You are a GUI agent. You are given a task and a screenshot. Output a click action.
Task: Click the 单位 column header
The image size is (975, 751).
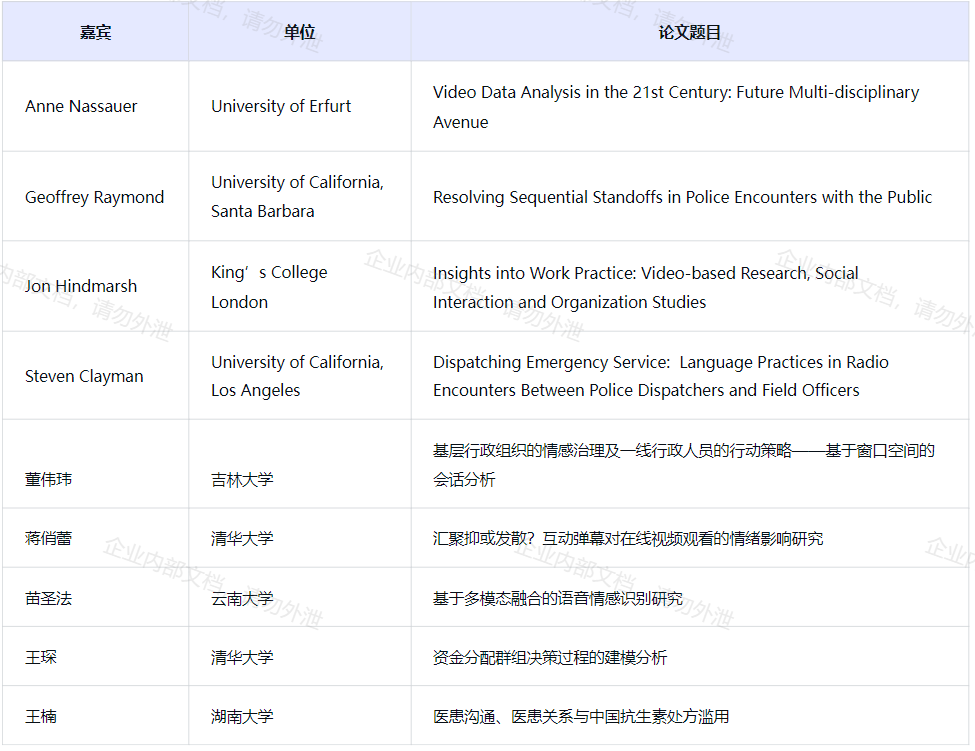click(x=299, y=32)
